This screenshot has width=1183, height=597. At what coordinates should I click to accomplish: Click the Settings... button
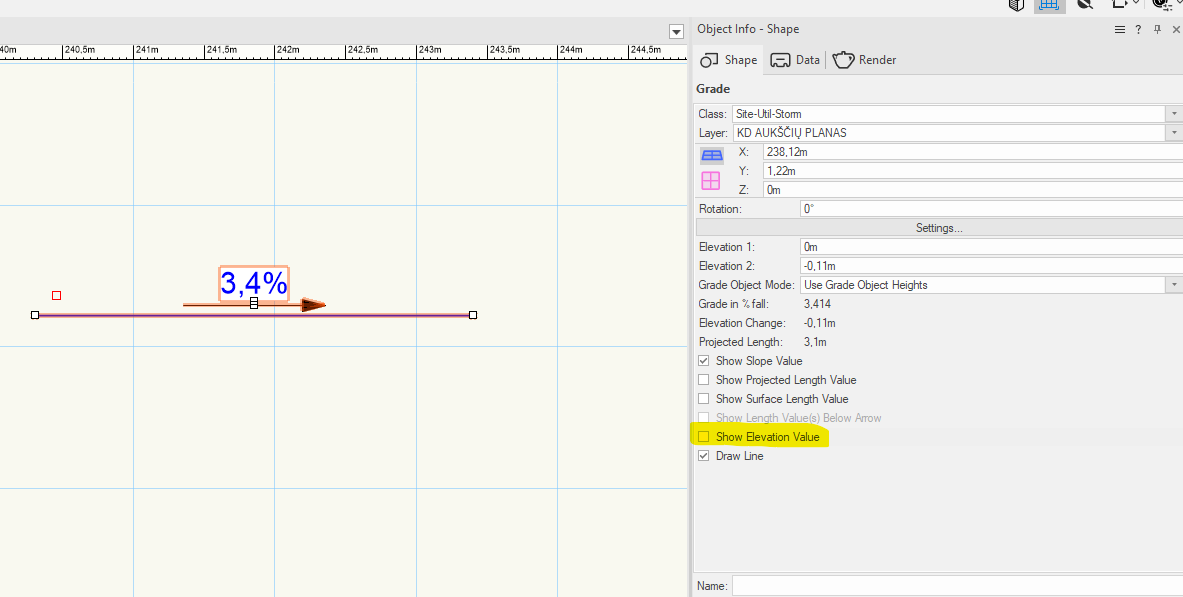click(x=938, y=228)
